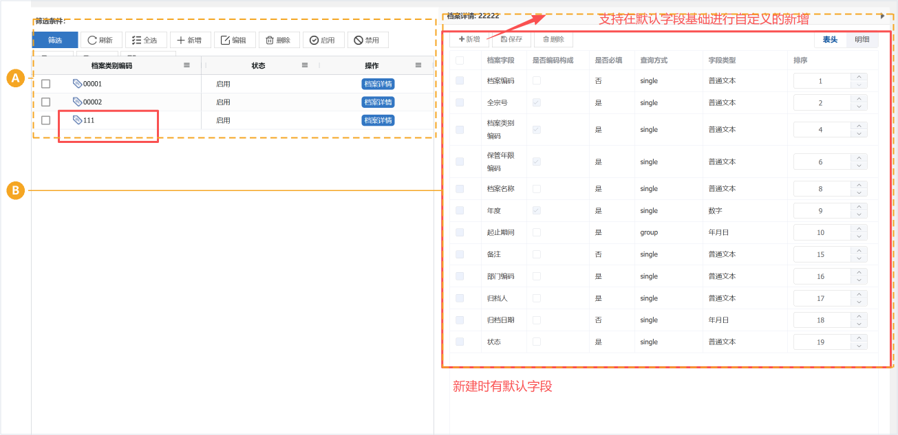Click 数字 field type in 年度 row

[715, 211]
